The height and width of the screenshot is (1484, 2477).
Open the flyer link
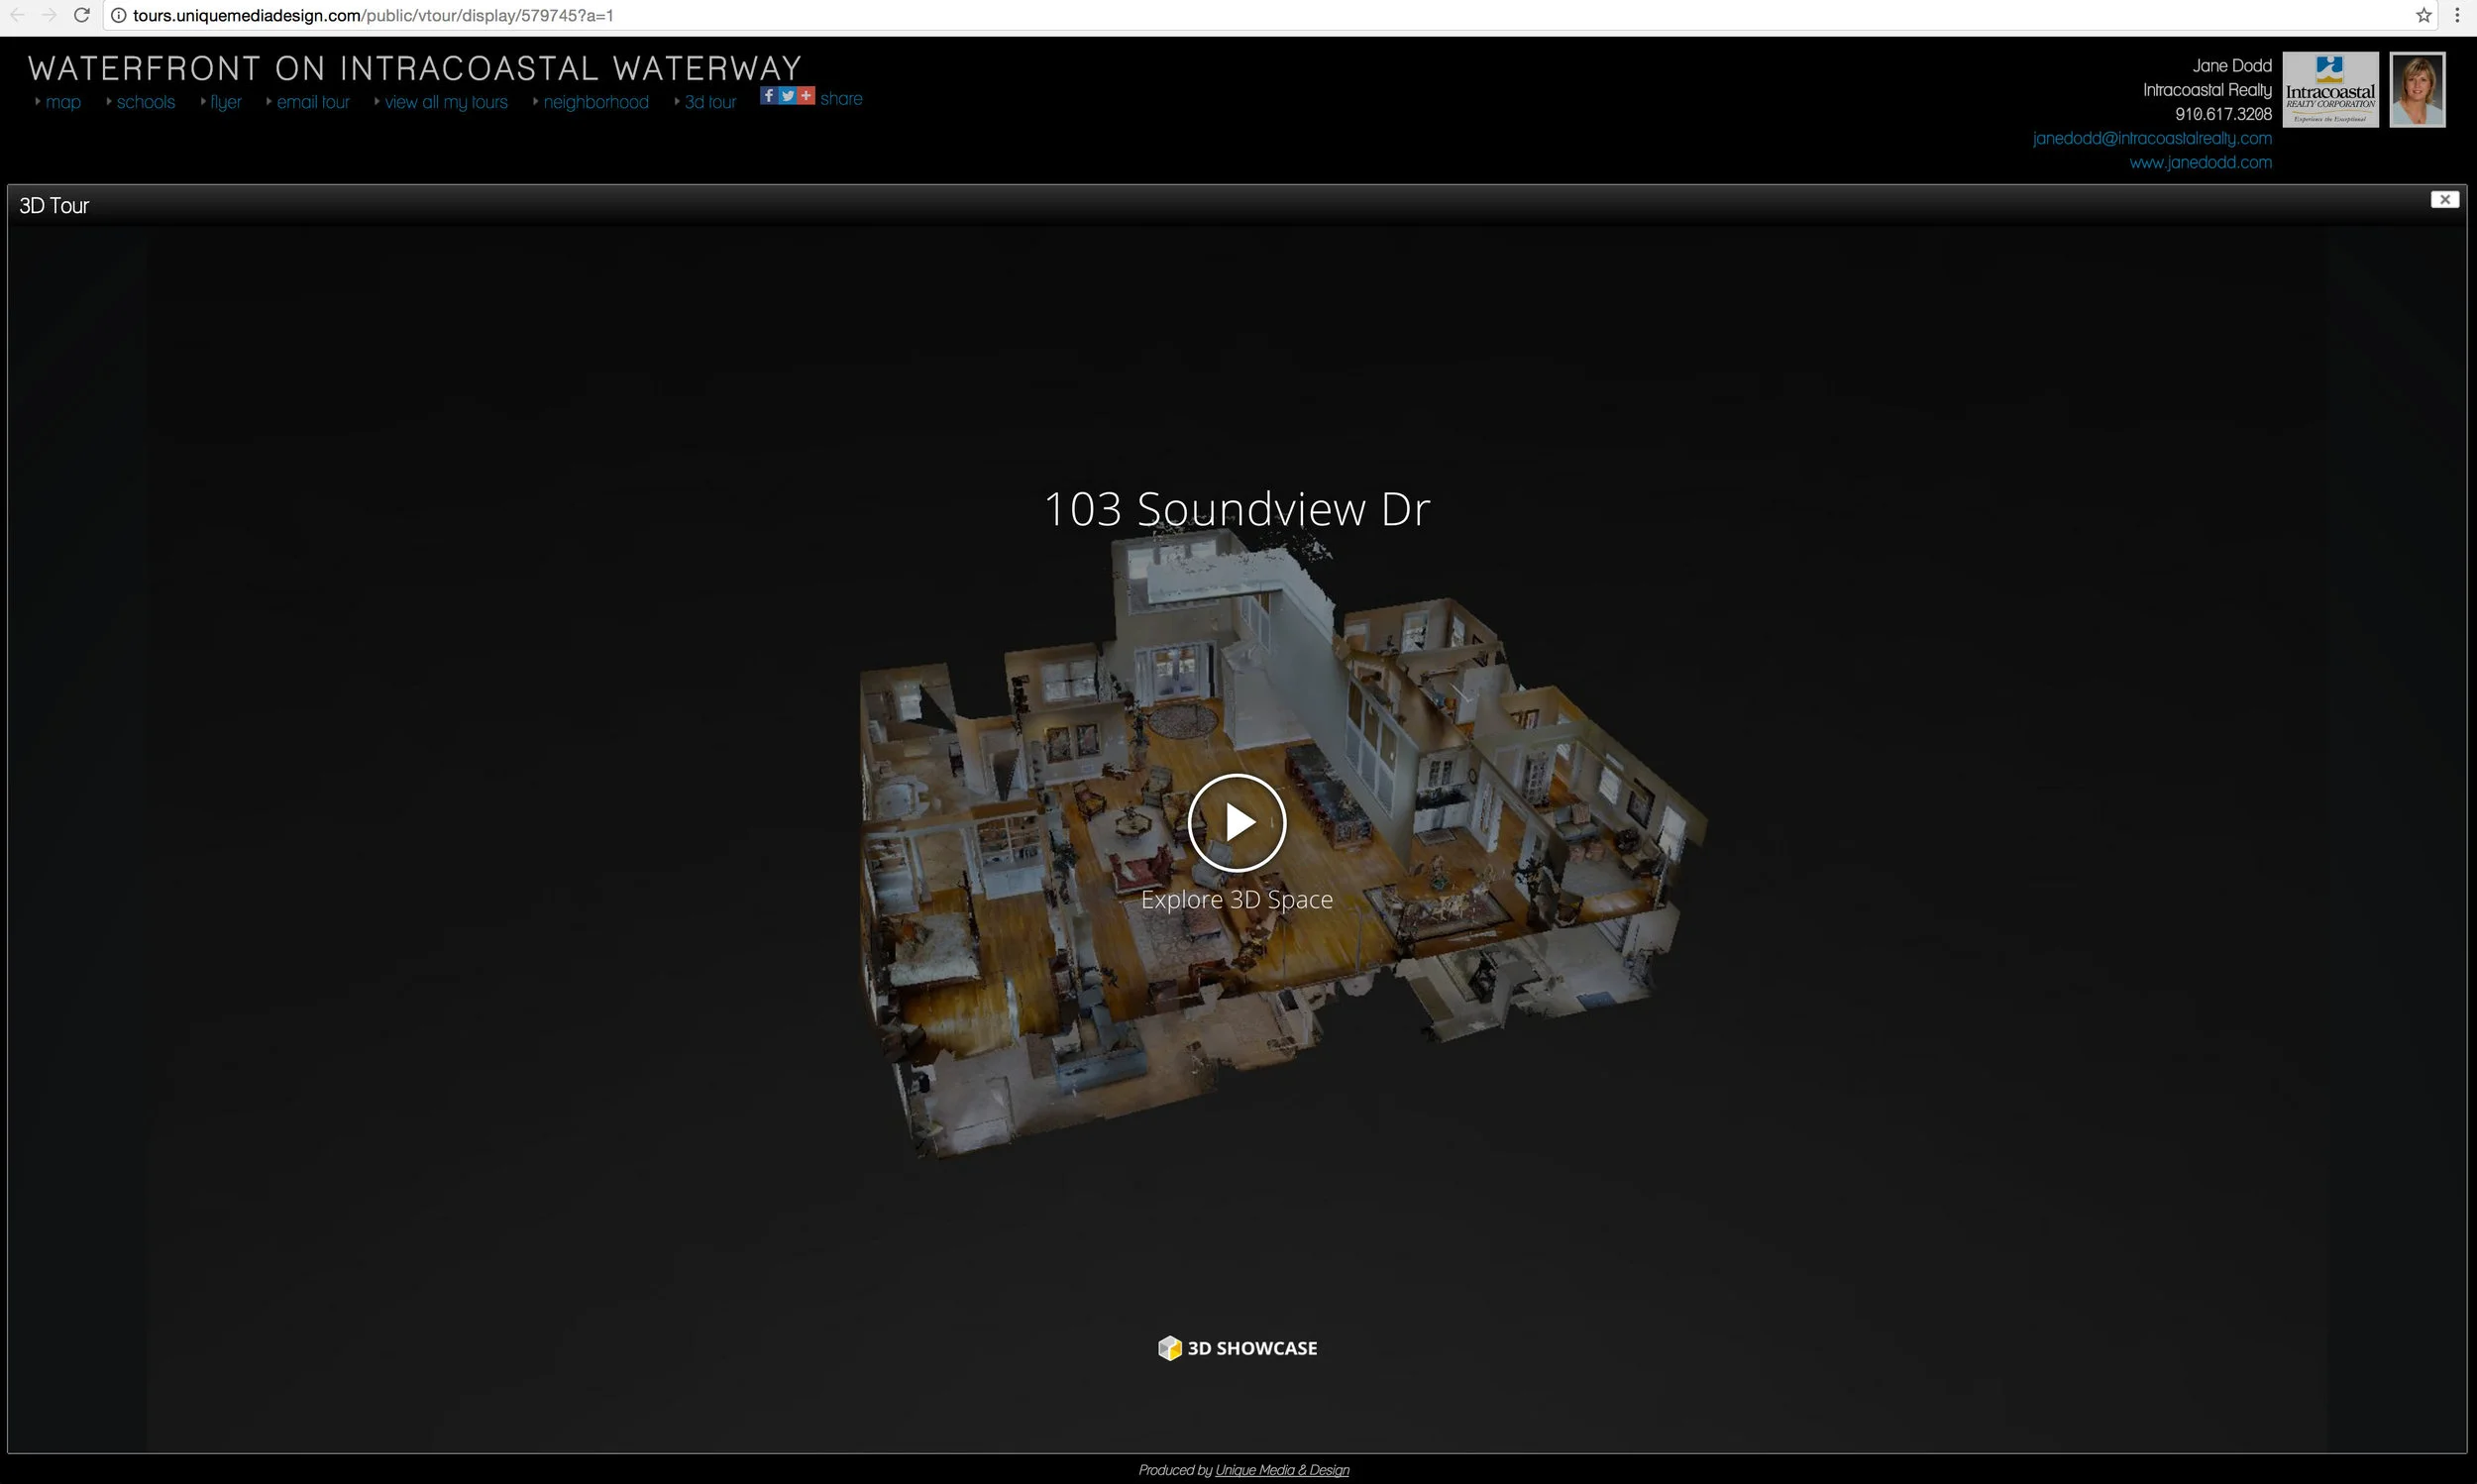[x=225, y=102]
